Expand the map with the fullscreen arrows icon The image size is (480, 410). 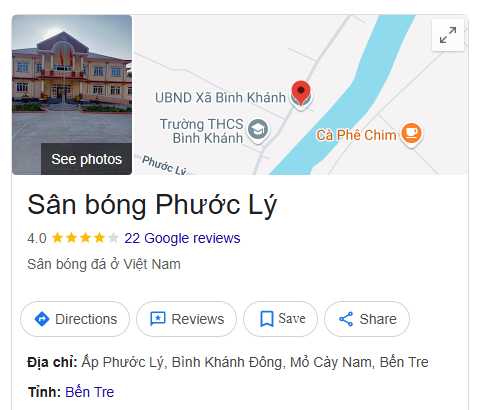pyautogui.click(x=448, y=35)
